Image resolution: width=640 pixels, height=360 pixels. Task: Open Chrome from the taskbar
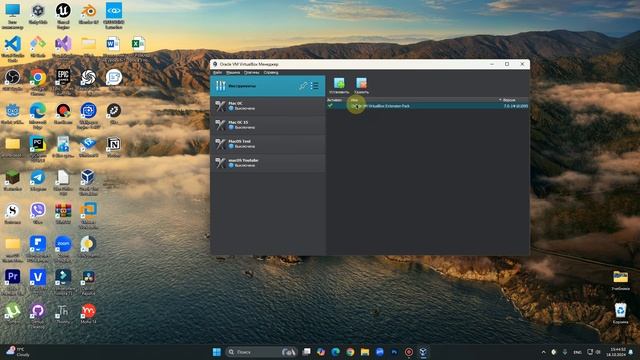coord(350,352)
